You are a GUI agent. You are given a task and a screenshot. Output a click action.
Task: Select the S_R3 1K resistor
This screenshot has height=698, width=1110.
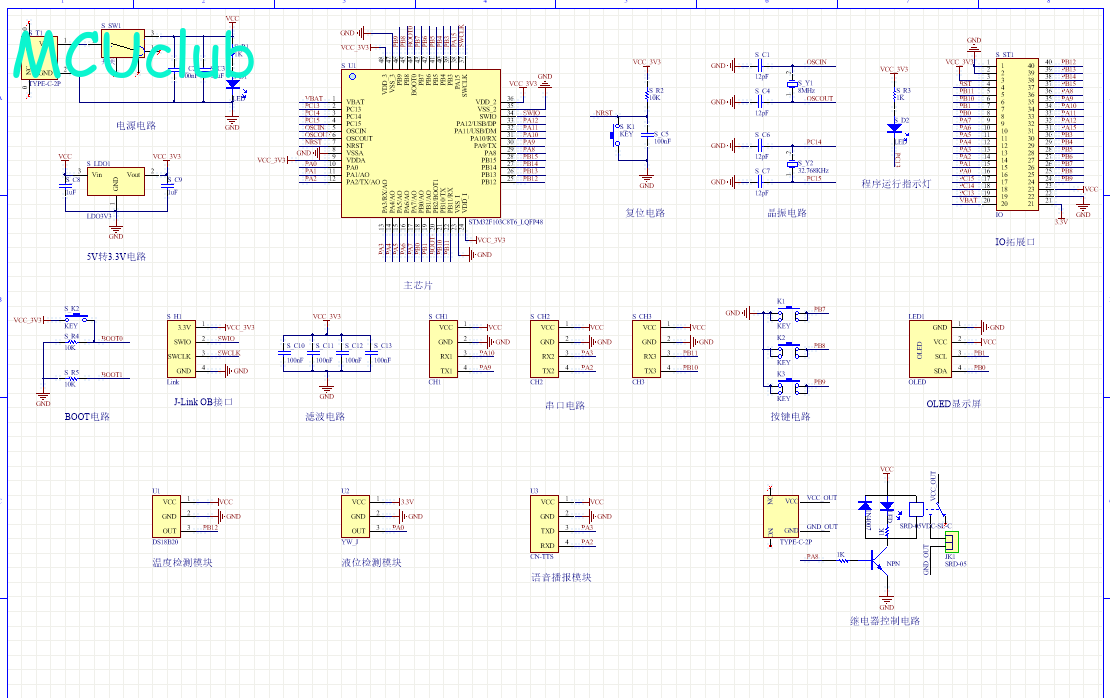(894, 93)
